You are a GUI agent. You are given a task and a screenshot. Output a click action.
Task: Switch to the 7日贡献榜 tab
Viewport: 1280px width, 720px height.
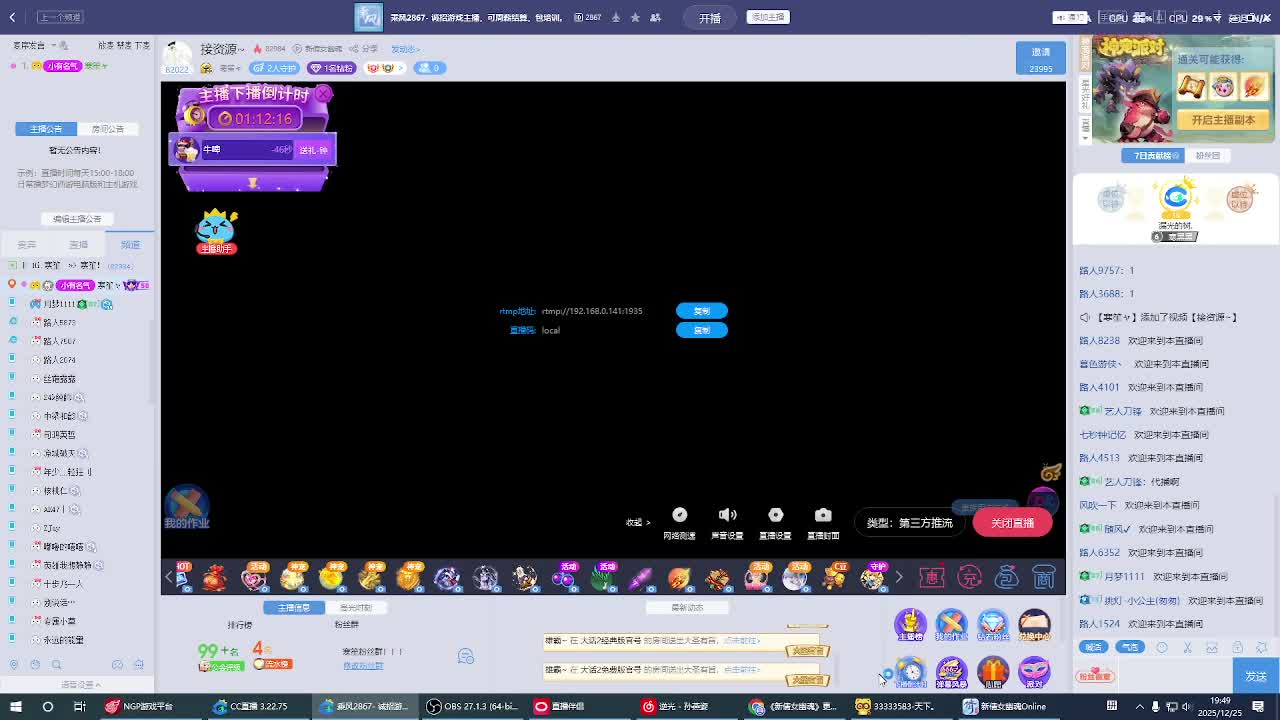tap(1152, 156)
